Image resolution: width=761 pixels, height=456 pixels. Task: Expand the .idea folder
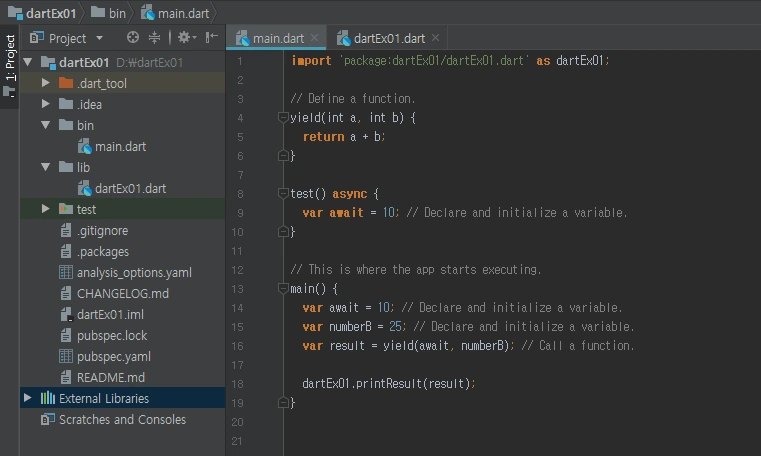[46, 104]
